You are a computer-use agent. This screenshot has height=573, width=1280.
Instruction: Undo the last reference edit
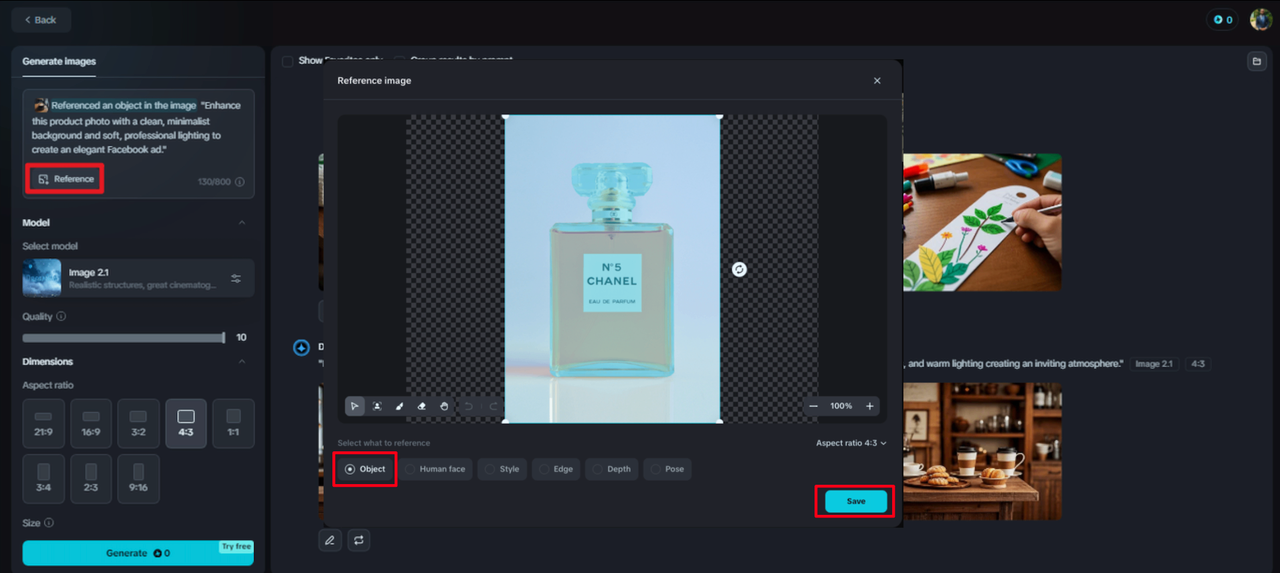point(468,406)
